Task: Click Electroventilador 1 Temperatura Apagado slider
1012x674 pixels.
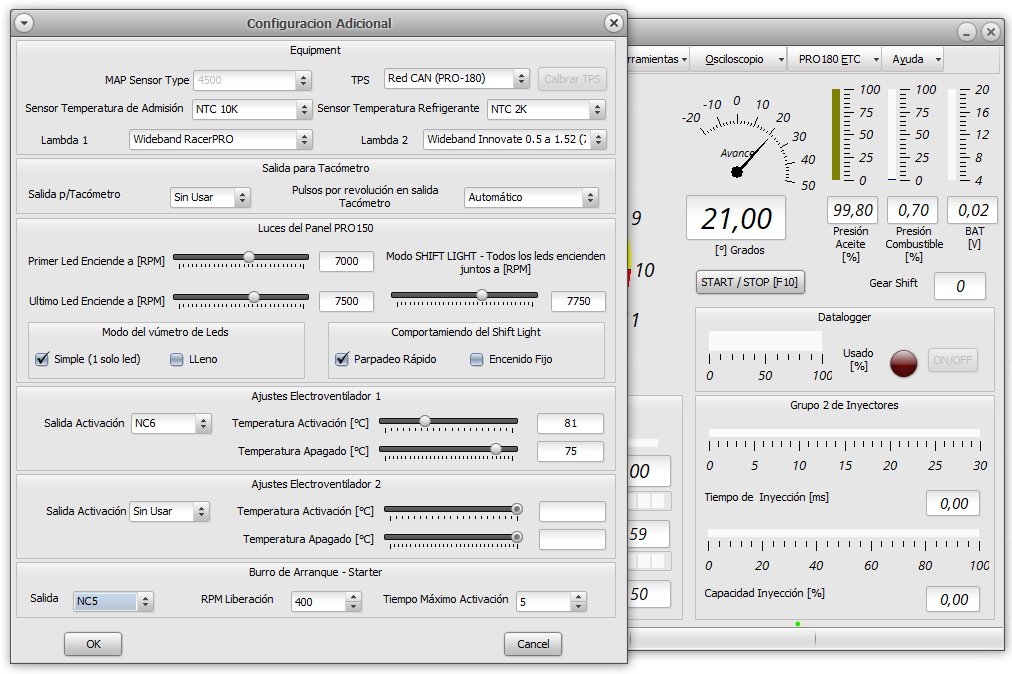Action: click(448, 452)
